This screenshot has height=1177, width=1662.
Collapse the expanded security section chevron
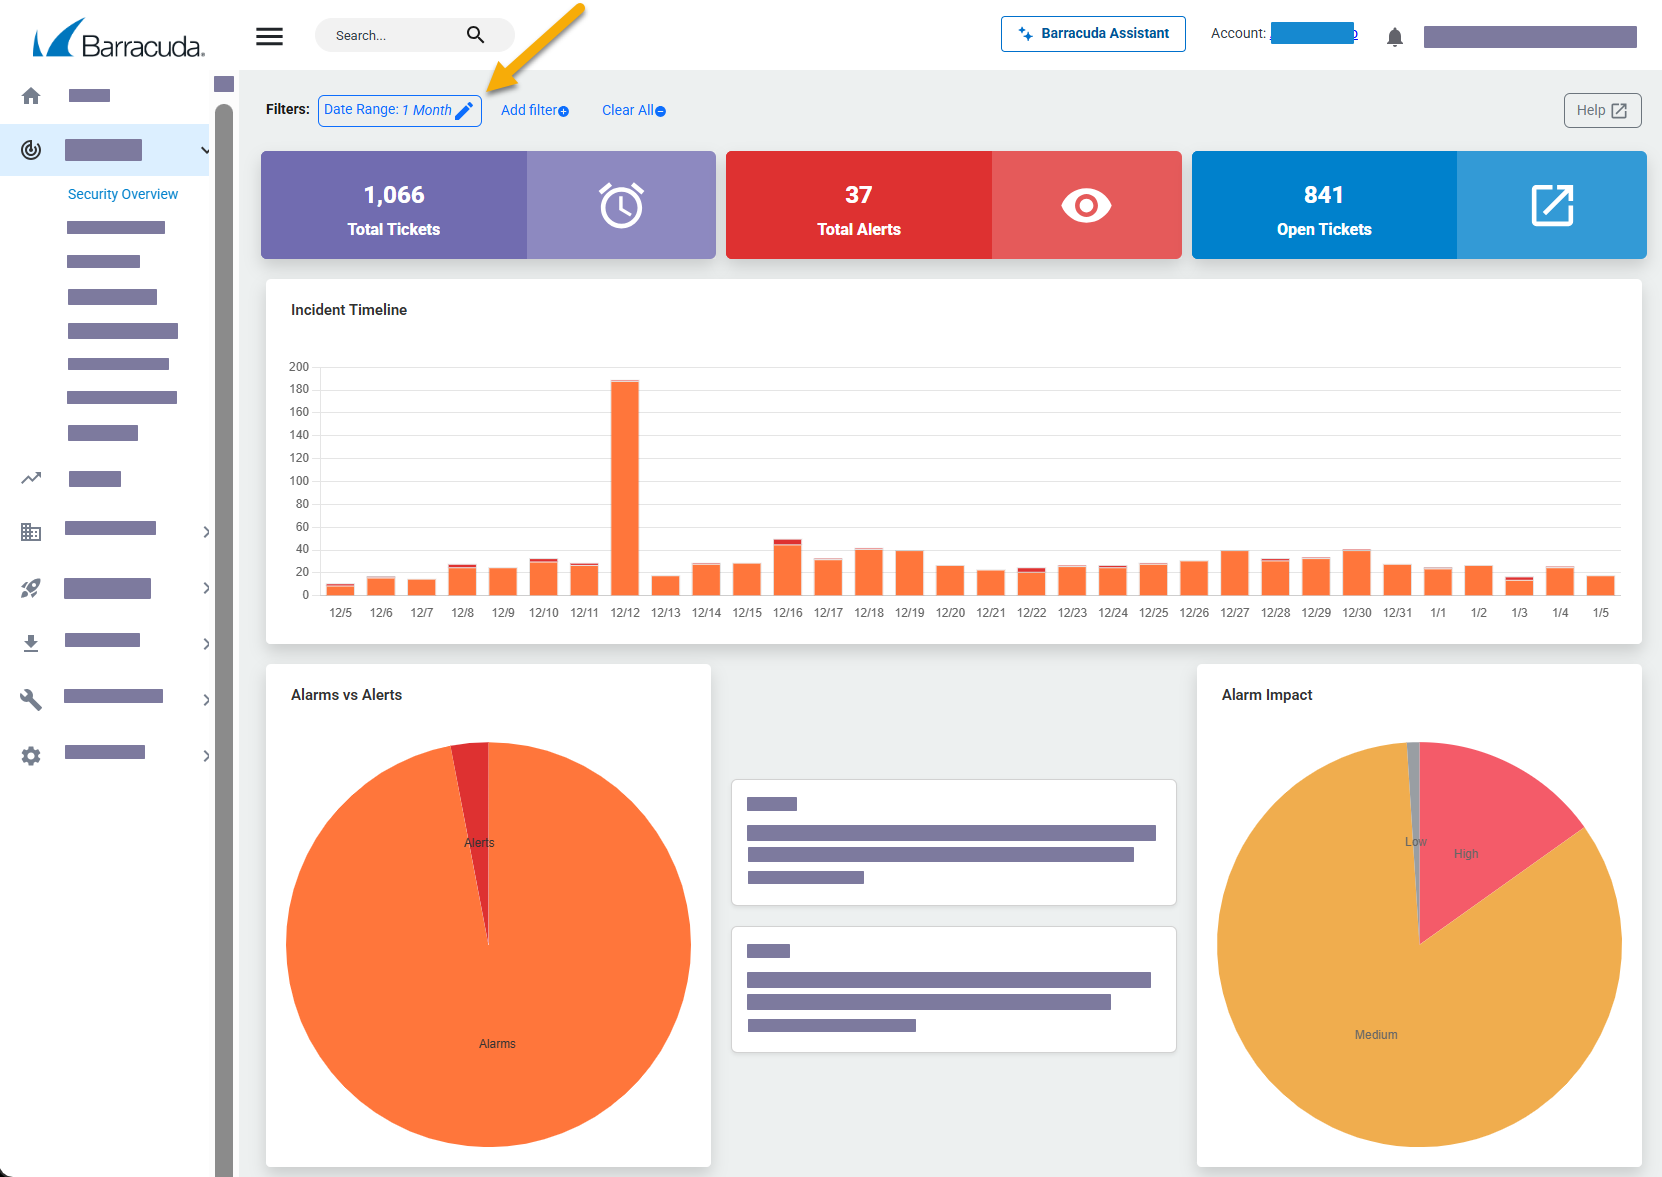coord(206,149)
